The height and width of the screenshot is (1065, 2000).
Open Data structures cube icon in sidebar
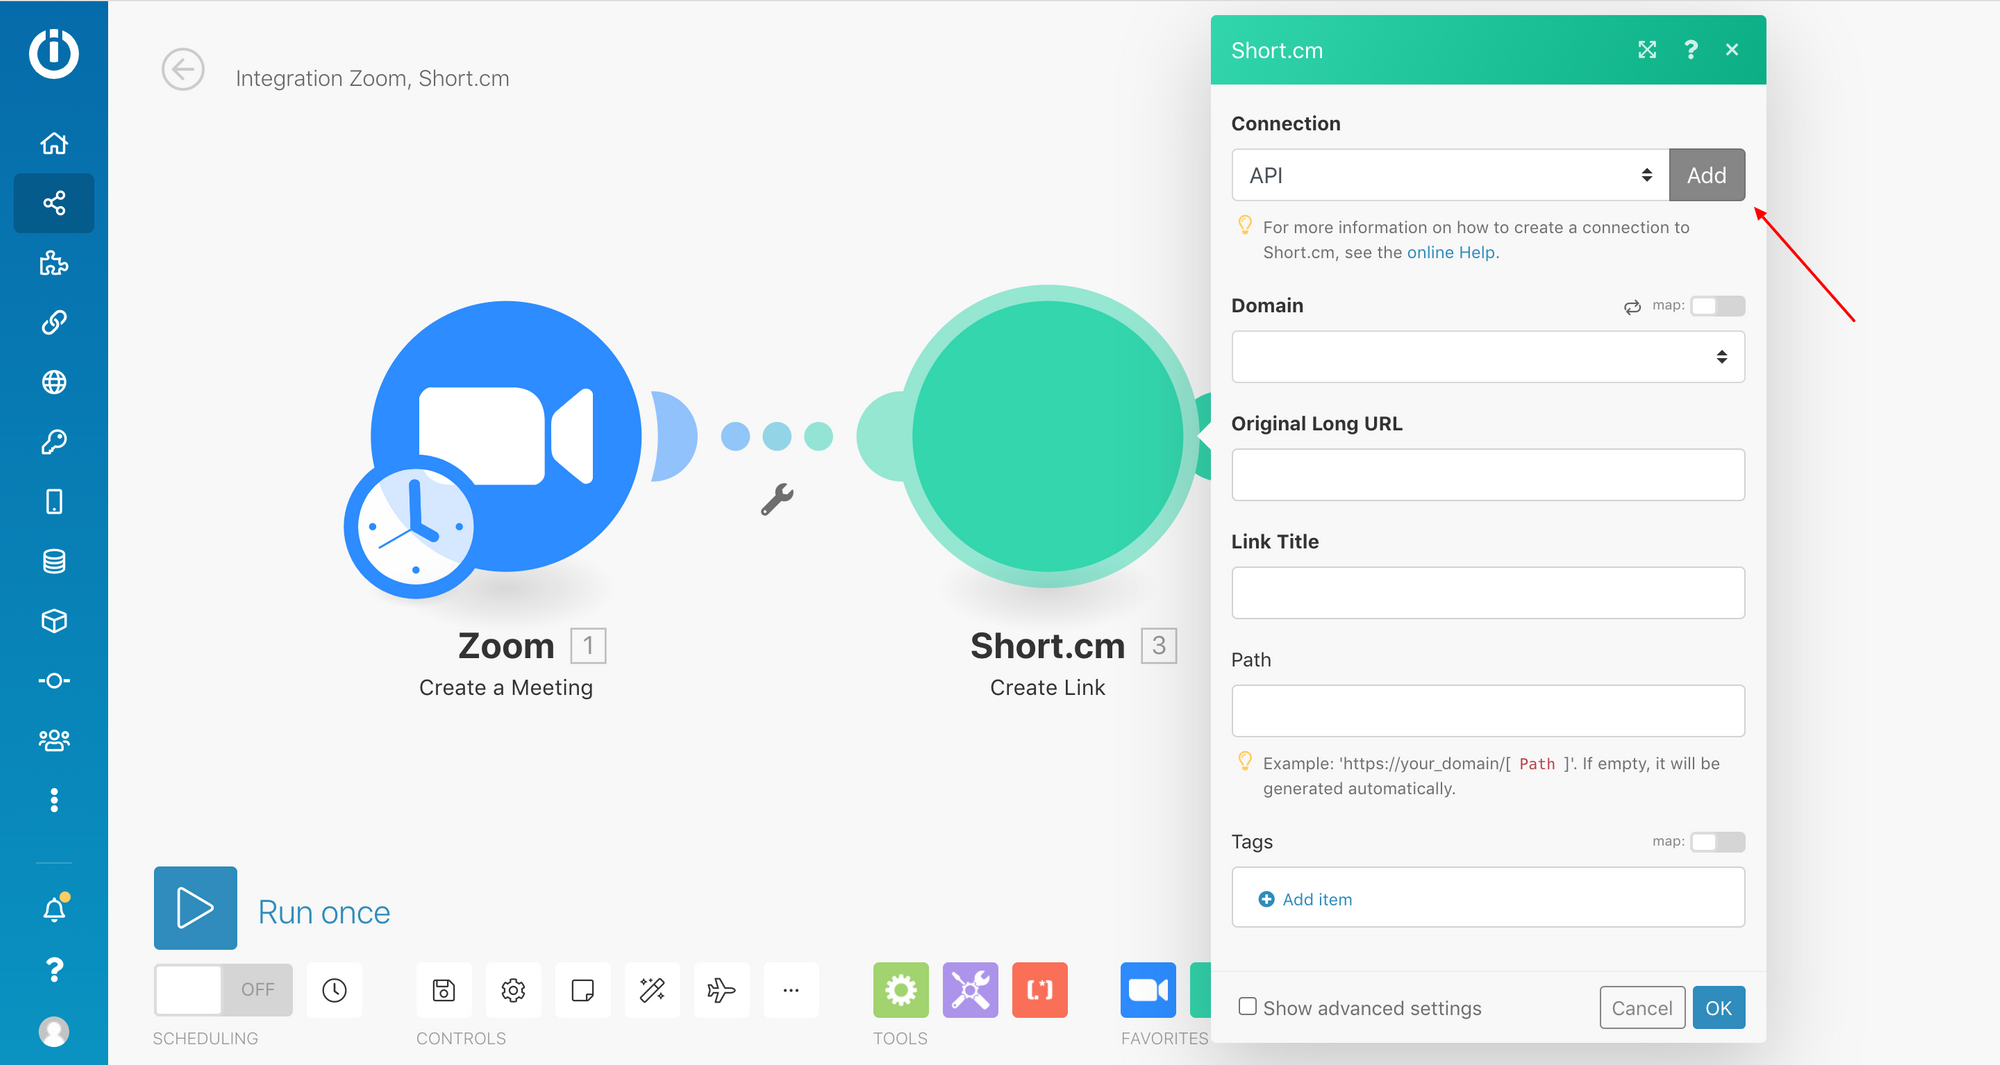pyautogui.click(x=54, y=621)
